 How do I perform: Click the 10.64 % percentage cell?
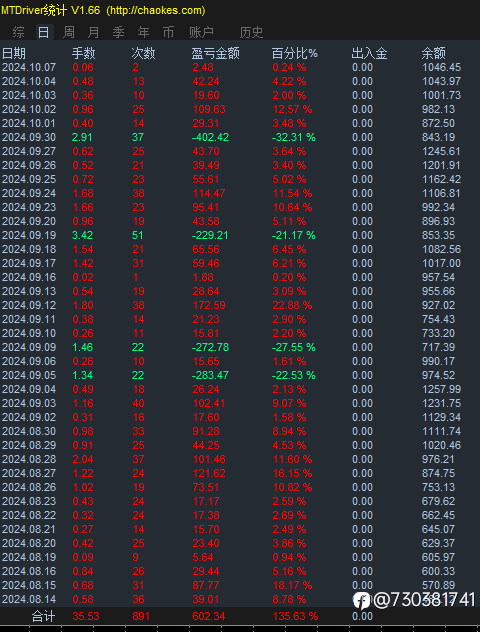(292, 207)
